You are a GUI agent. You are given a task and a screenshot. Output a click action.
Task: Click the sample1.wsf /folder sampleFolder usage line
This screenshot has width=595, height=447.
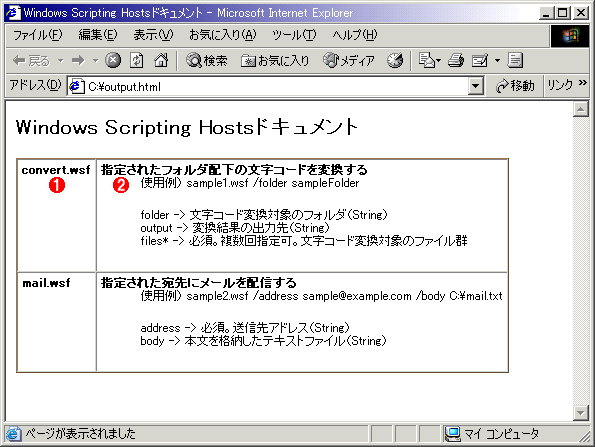point(250,183)
